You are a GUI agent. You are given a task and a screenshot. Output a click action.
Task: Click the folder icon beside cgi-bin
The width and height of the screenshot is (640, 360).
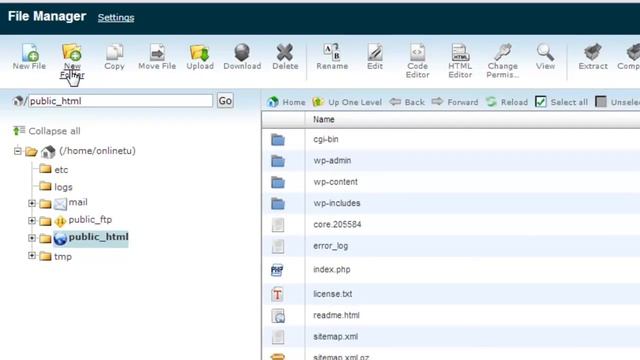tap(278, 140)
